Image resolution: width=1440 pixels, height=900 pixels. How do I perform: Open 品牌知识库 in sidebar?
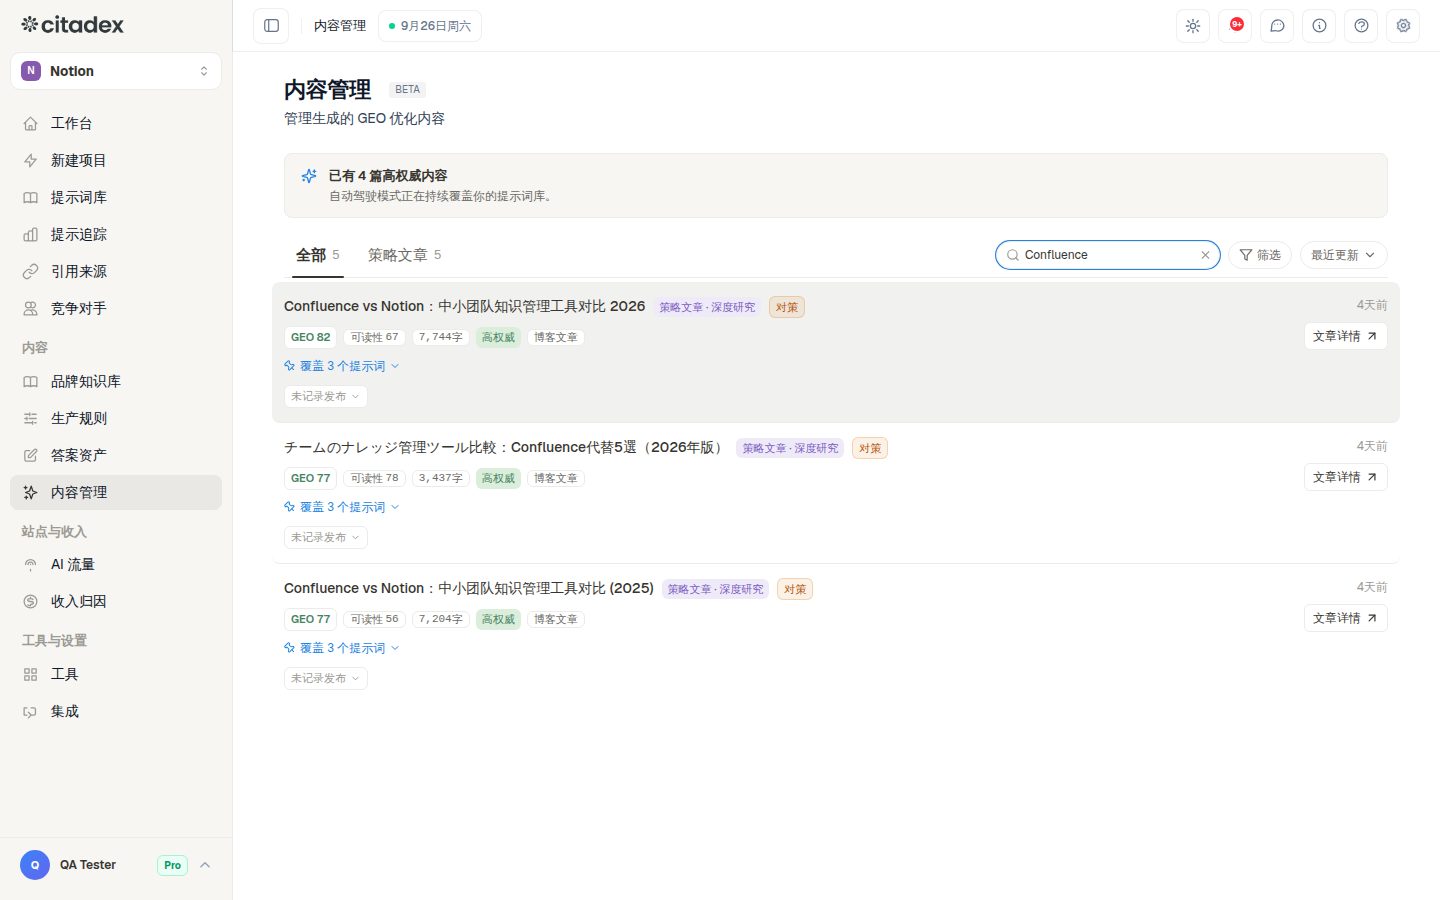(116, 381)
